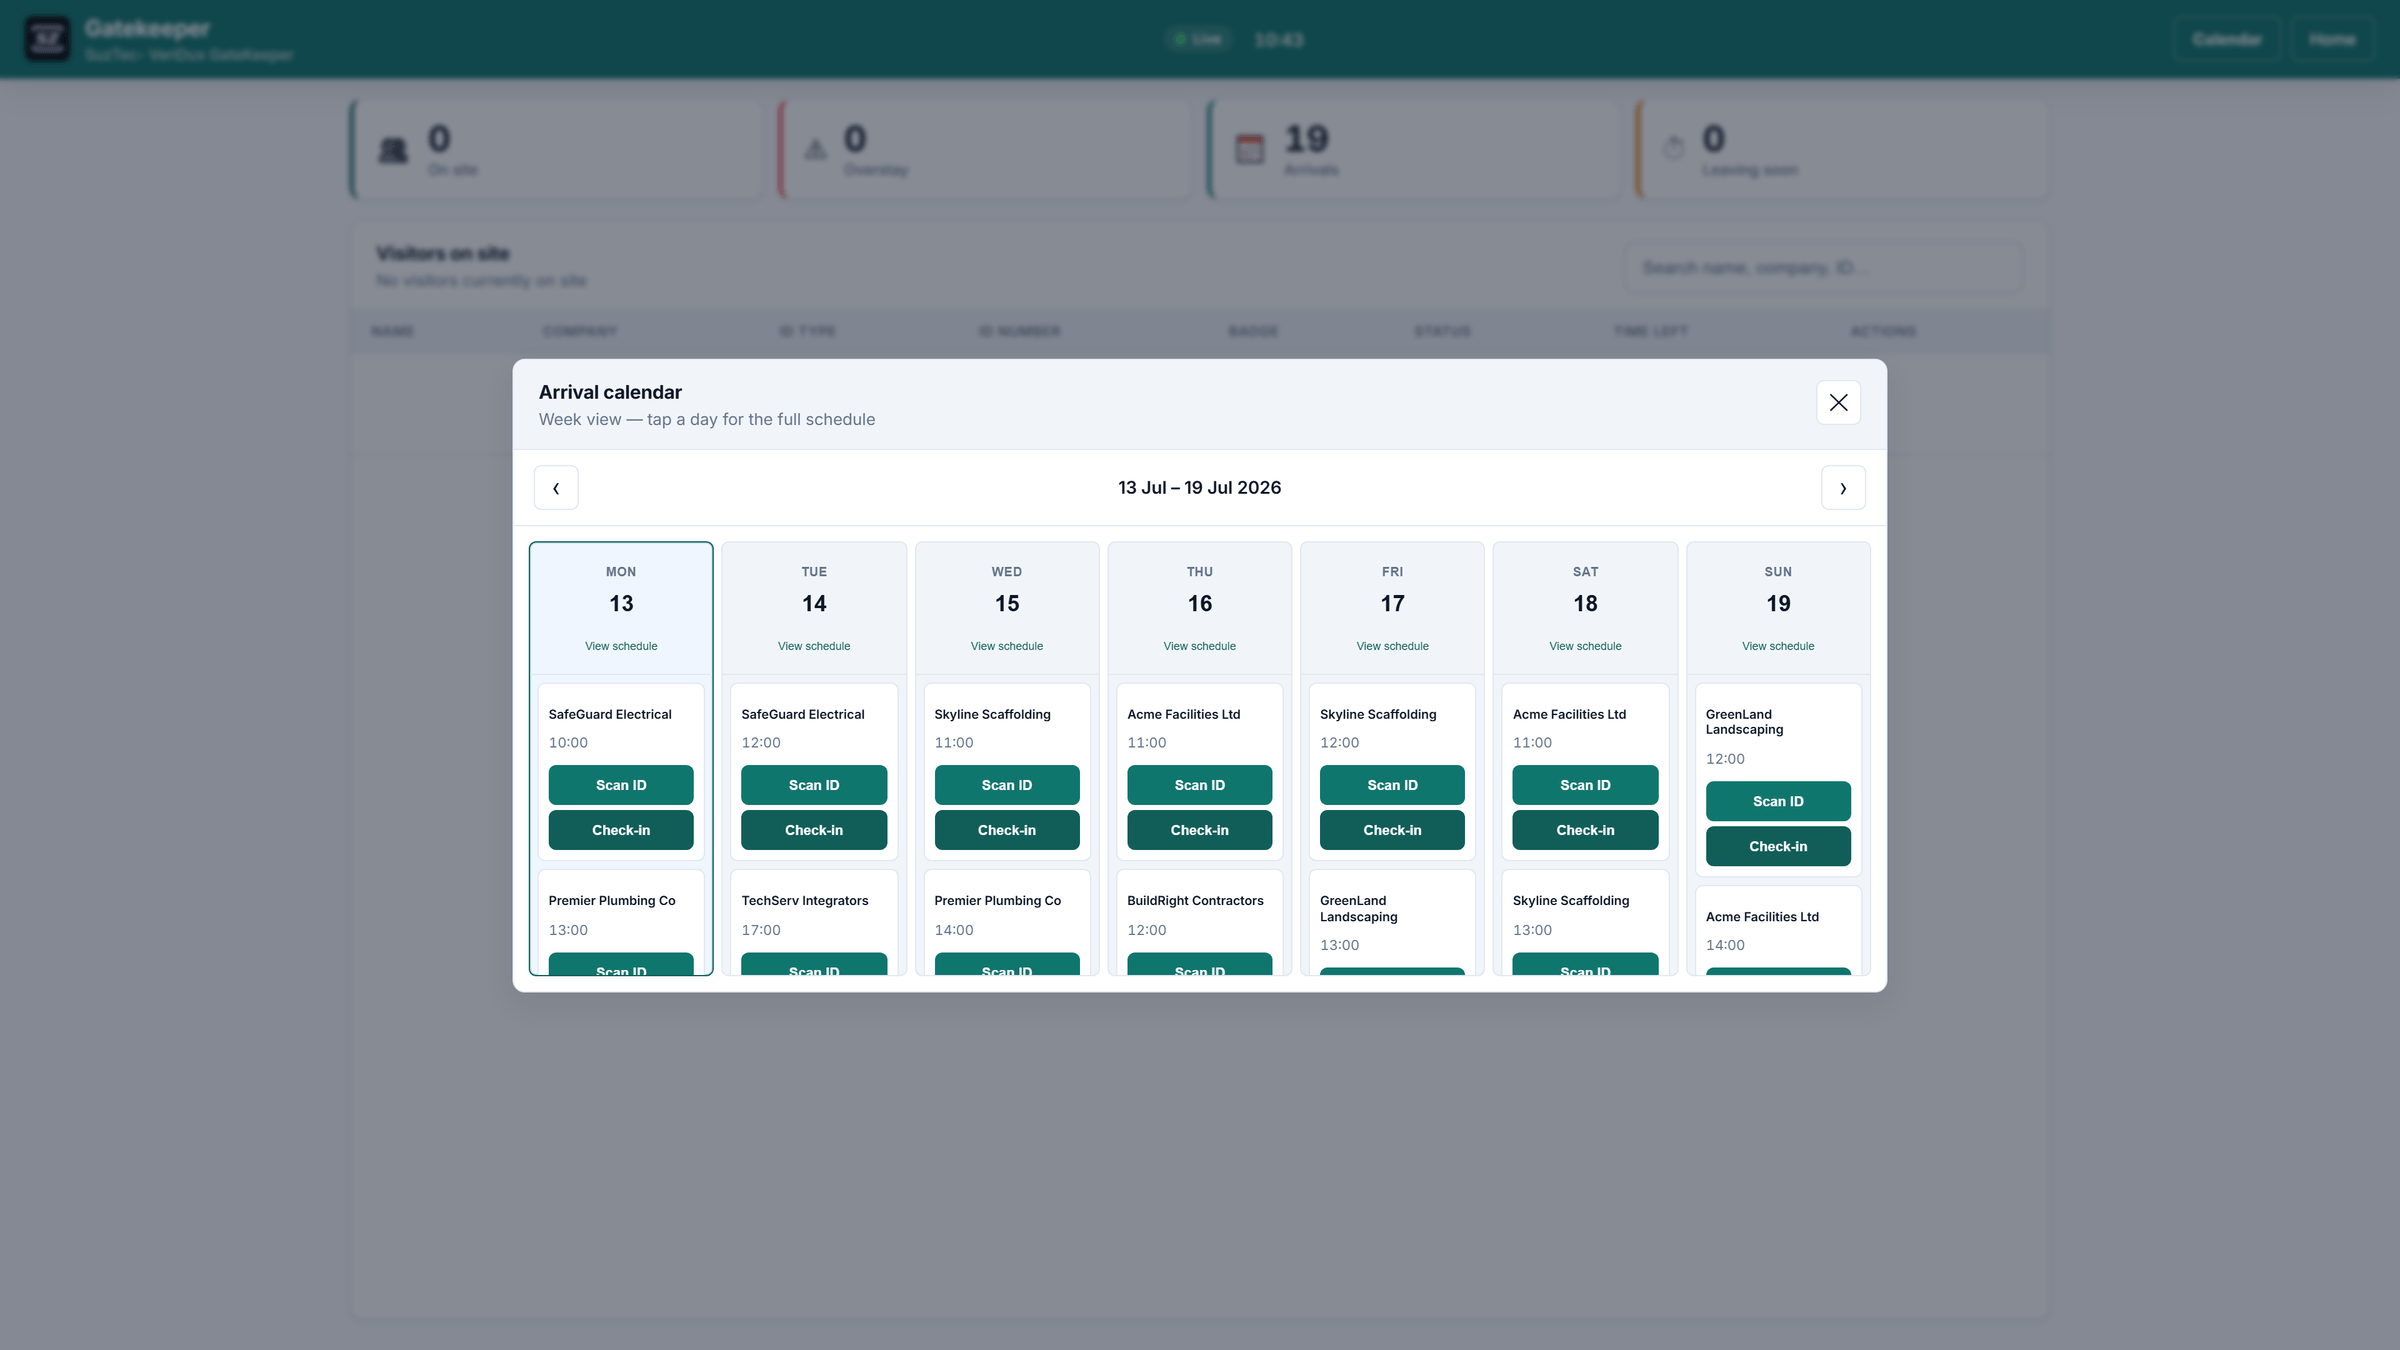Check-in Monday SafeGuard Electrical 10:00
Image resolution: width=2400 pixels, height=1350 pixels.
pyautogui.click(x=621, y=830)
